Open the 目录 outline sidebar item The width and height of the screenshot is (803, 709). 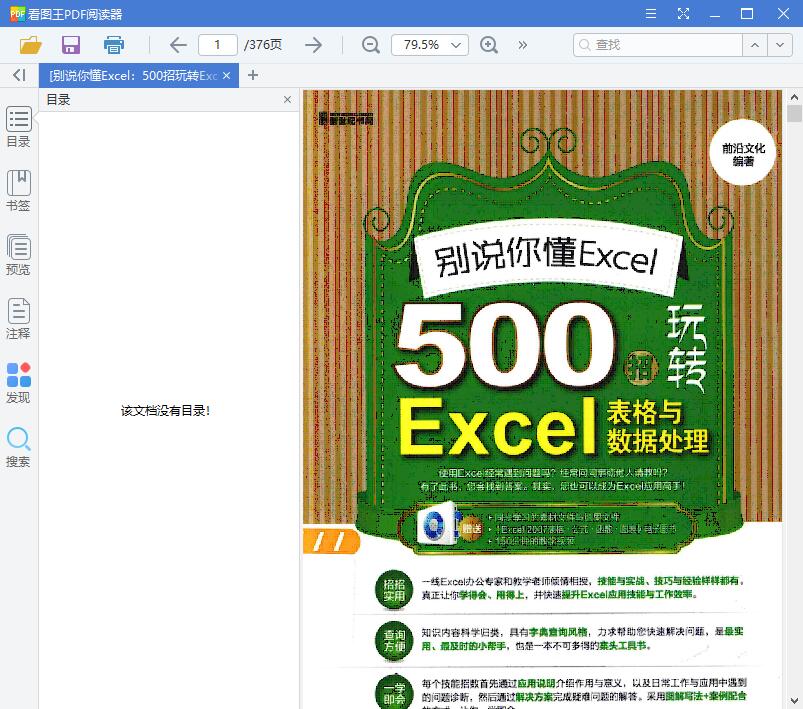tap(18, 127)
